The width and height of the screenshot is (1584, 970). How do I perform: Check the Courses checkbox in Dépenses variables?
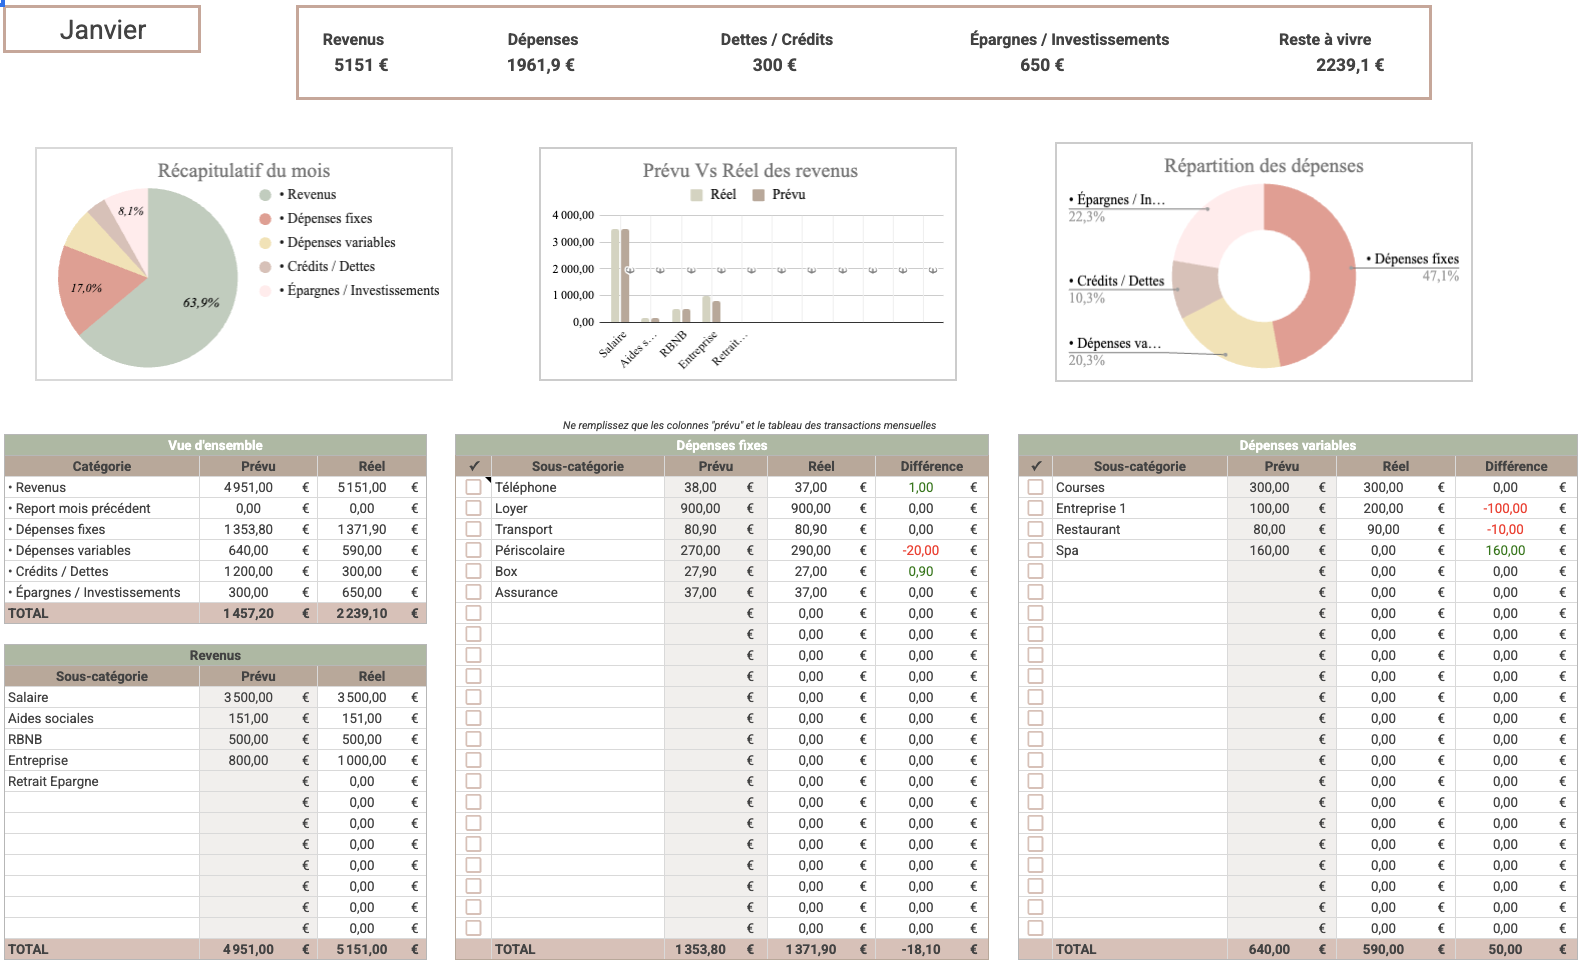[1035, 487]
